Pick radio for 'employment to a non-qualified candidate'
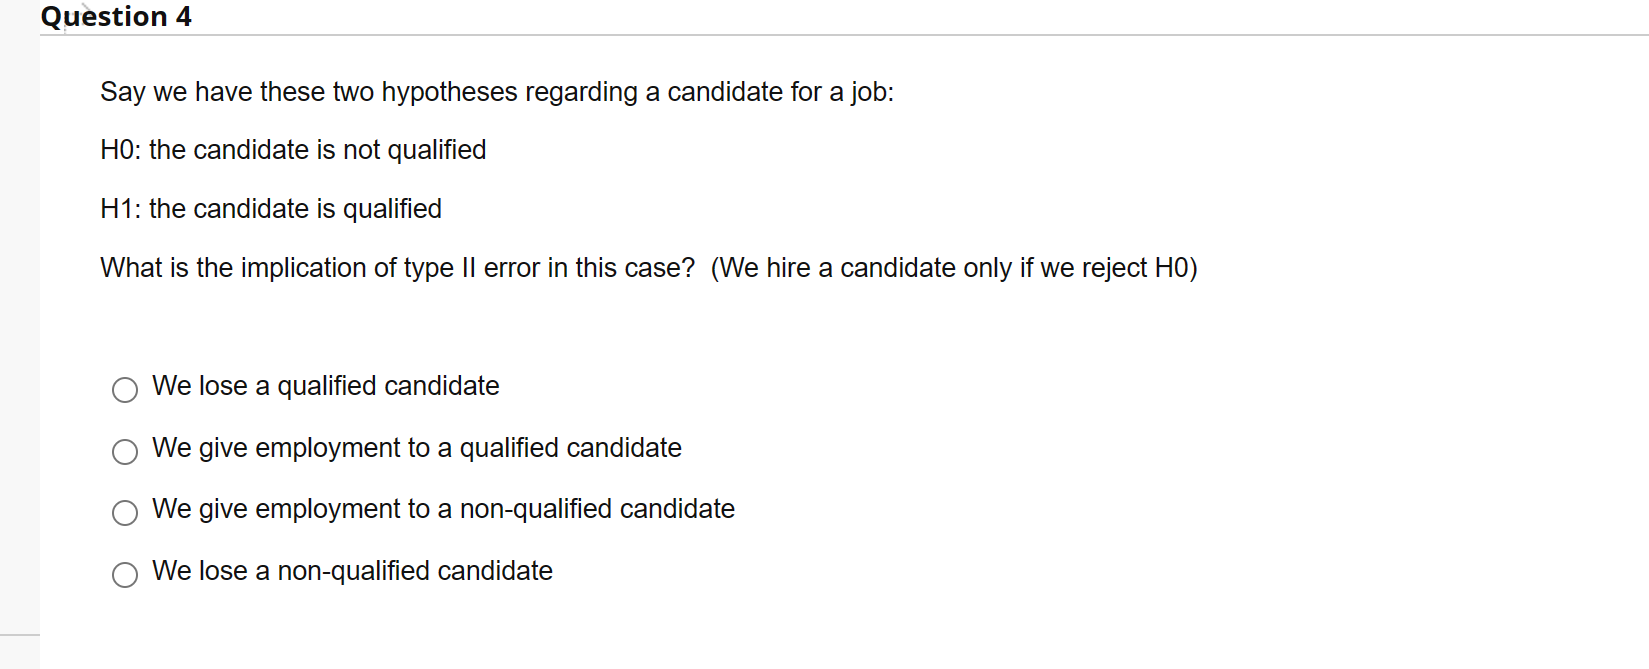The image size is (1649, 669). [125, 513]
